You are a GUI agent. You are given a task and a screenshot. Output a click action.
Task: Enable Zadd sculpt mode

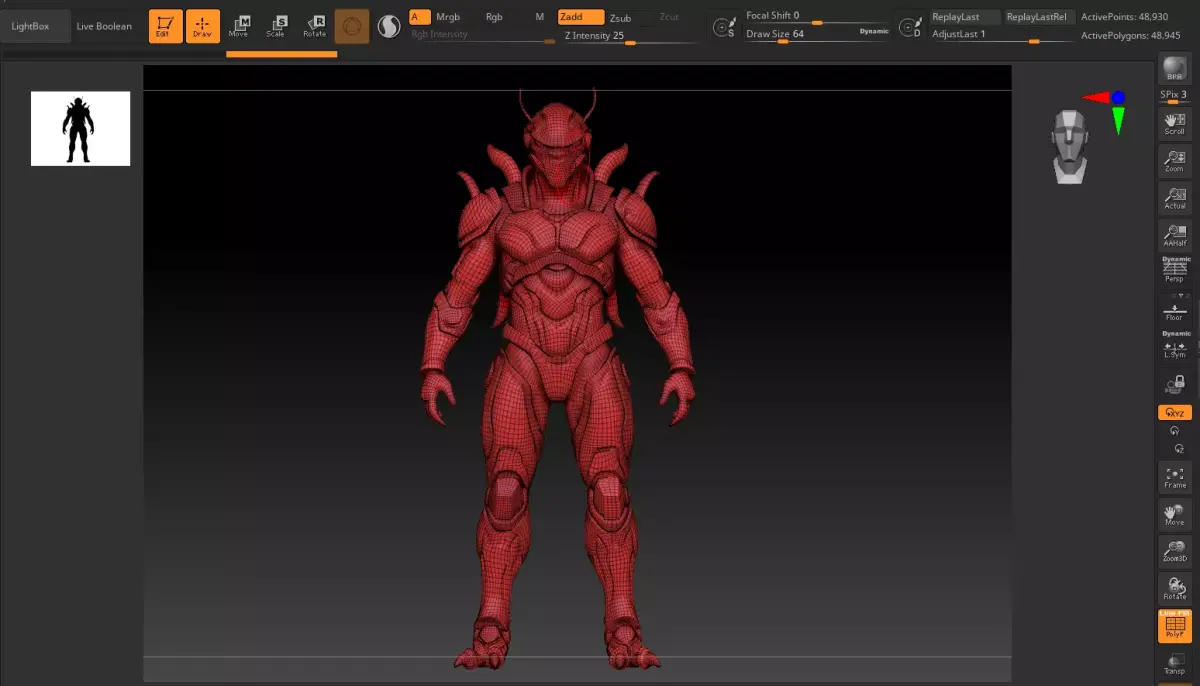click(580, 17)
